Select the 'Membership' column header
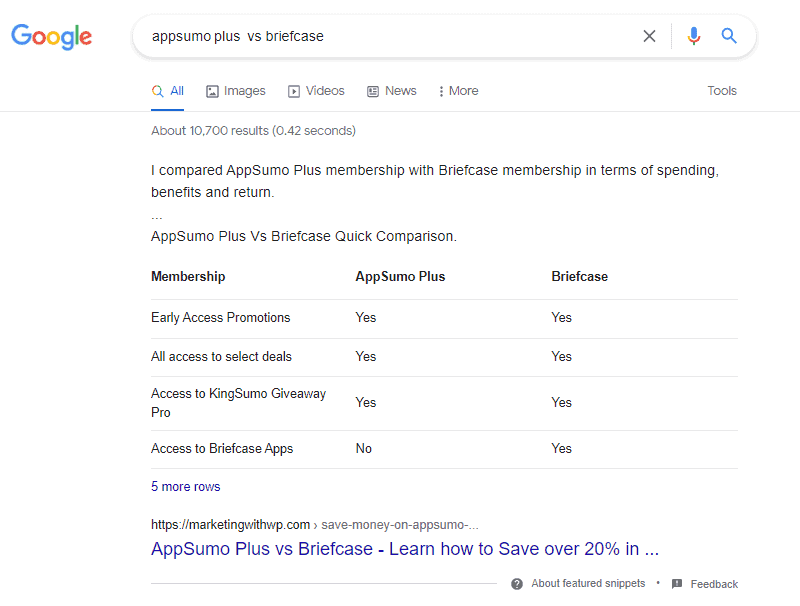 188,276
